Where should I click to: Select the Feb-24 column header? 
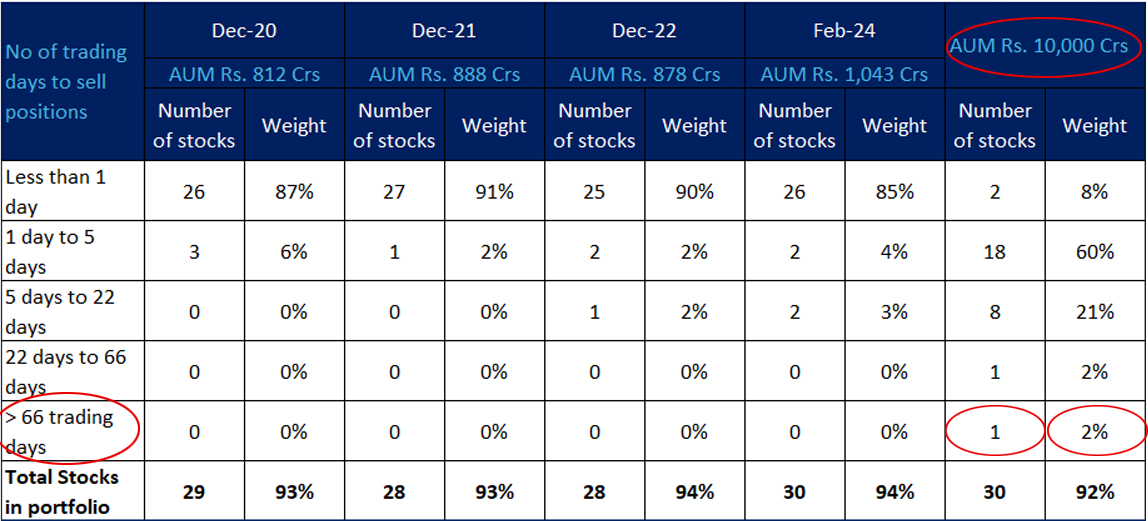(x=844, y=31)
